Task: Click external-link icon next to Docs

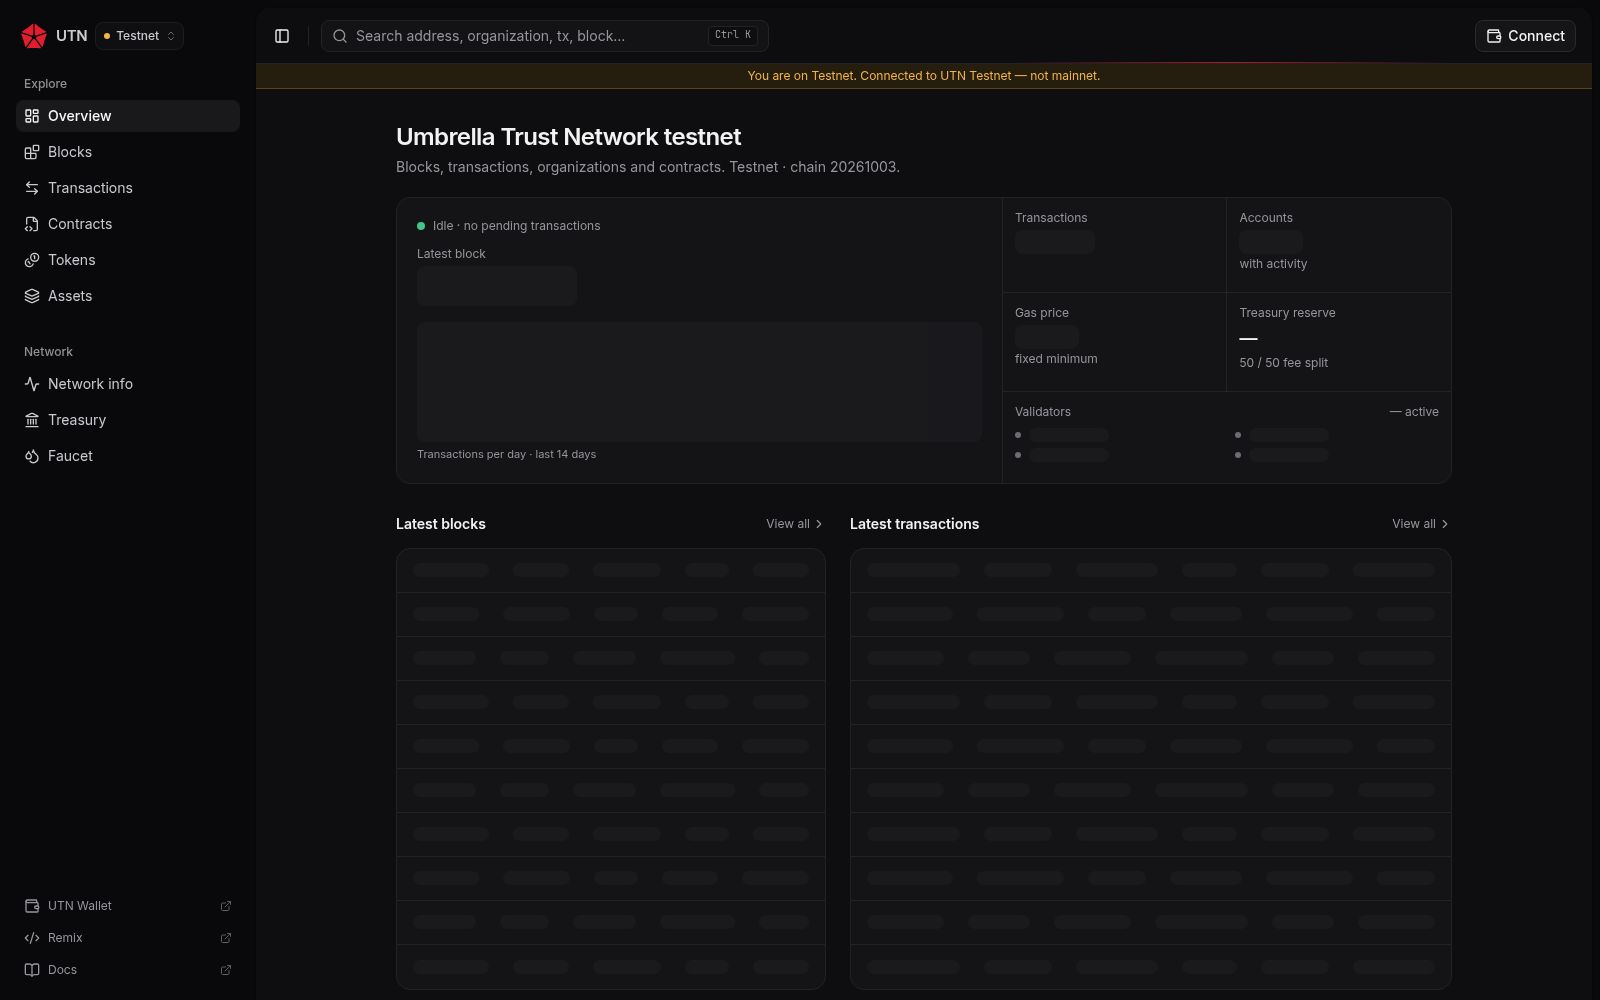Action: point(226,970)
